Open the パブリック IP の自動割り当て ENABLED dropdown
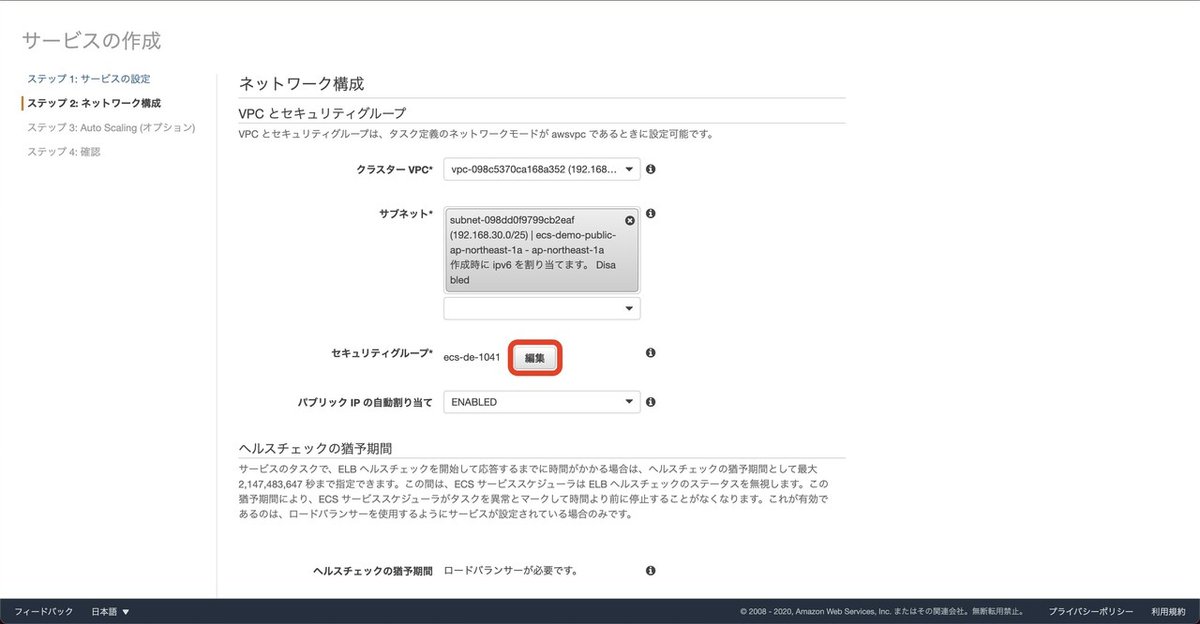 pos(542,402)
